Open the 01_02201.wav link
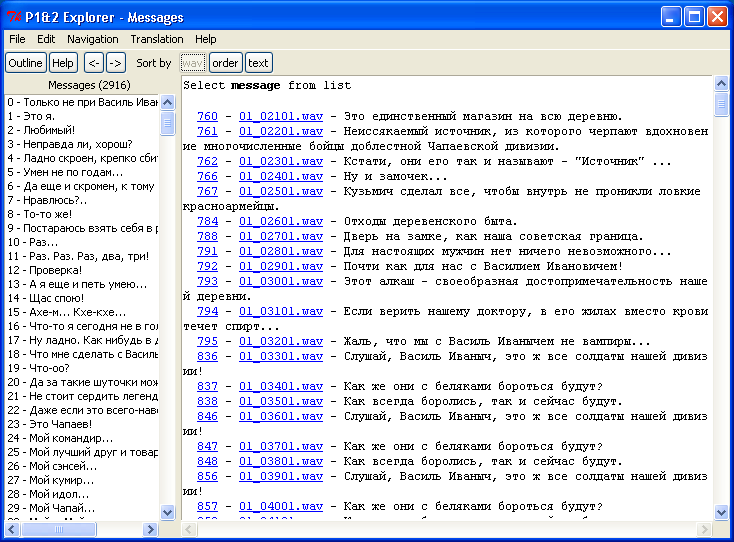Screen dimensions: 734x542 pyautogui.click(x=281, y=131)
